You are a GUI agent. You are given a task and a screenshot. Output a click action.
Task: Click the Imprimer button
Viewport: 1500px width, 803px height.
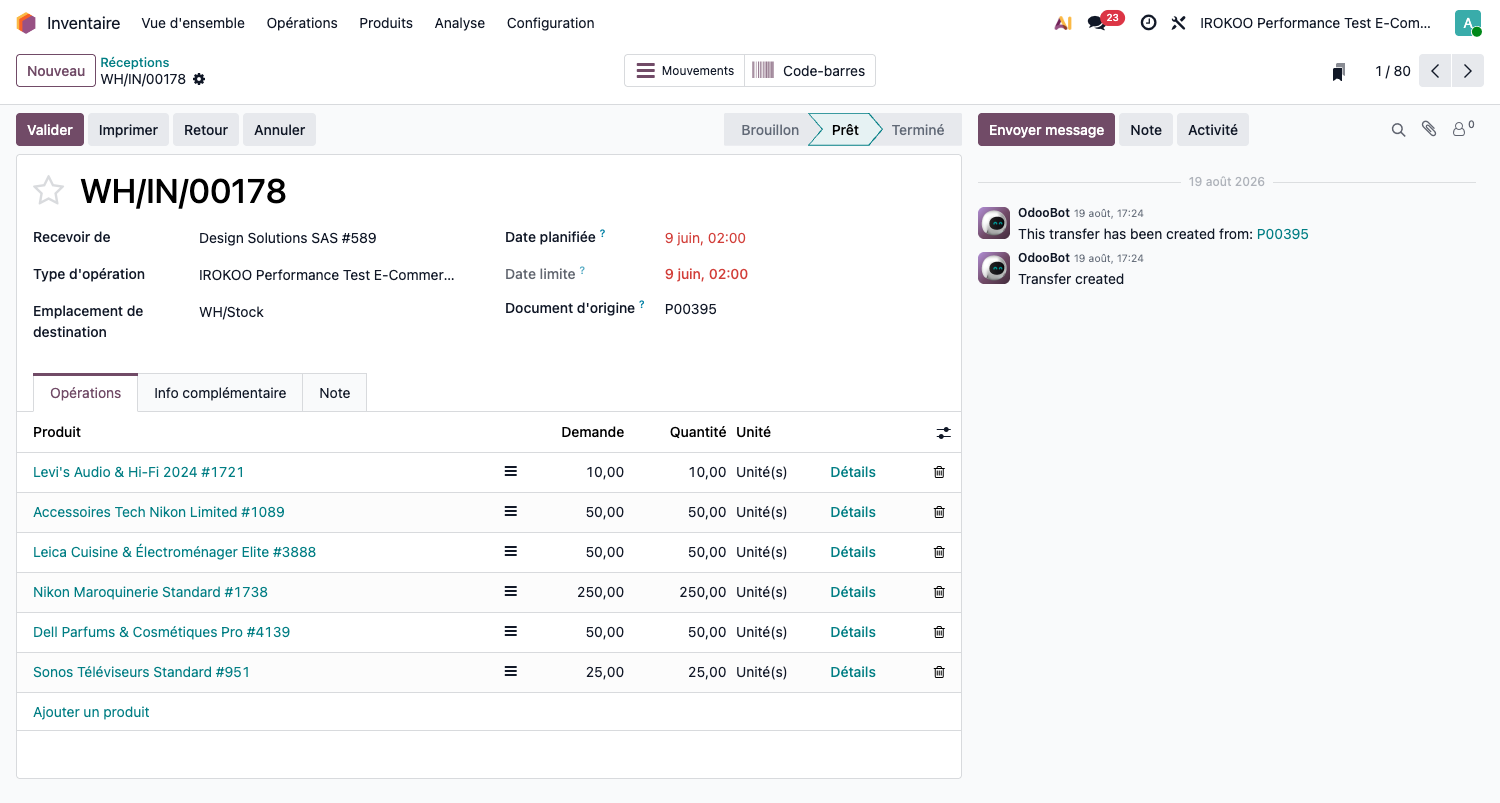coord(128,130)
